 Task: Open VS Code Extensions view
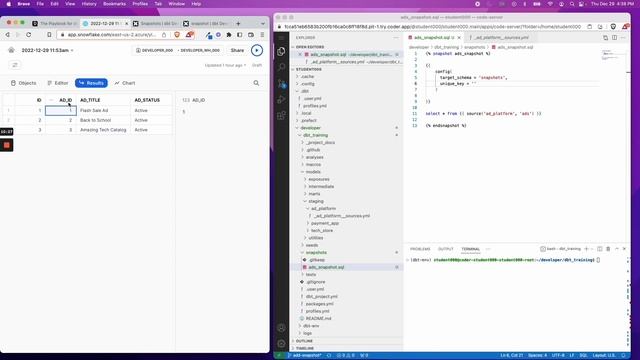281,116
